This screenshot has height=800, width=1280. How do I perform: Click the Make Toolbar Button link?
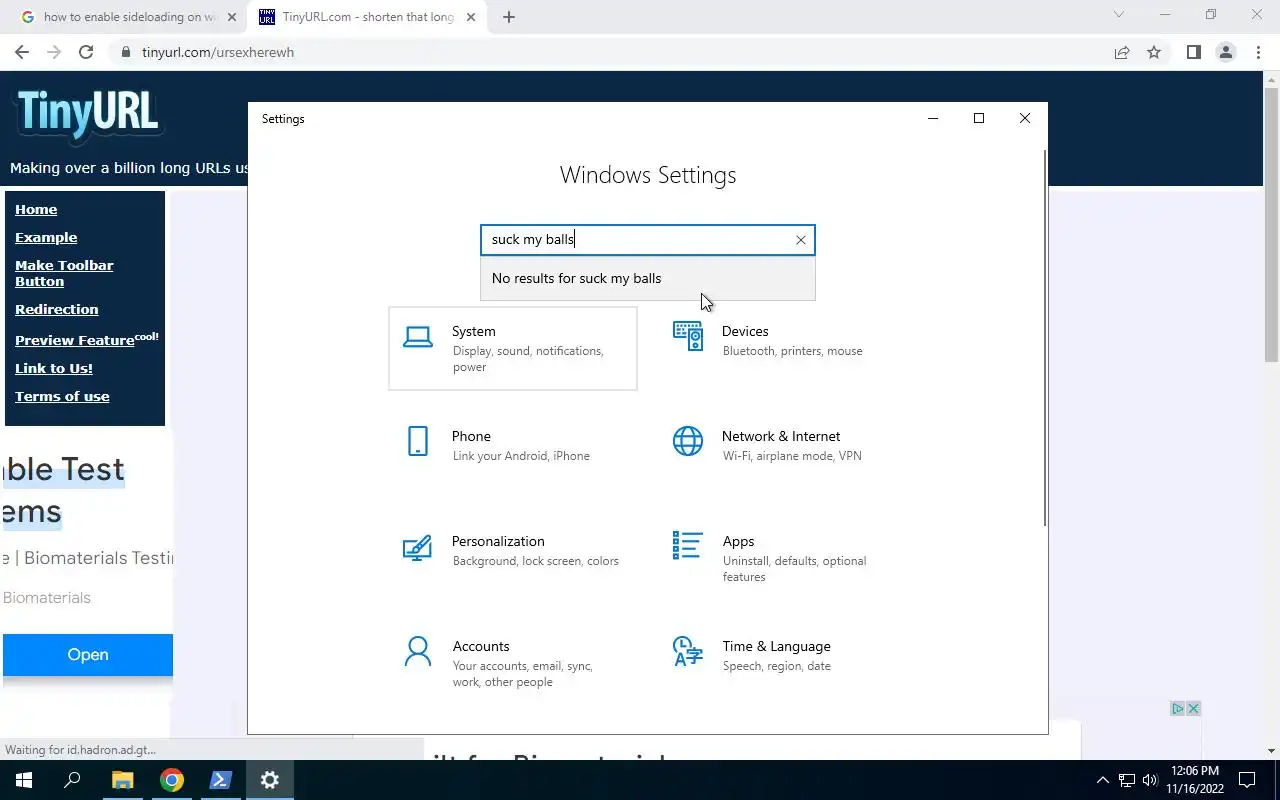64,273
